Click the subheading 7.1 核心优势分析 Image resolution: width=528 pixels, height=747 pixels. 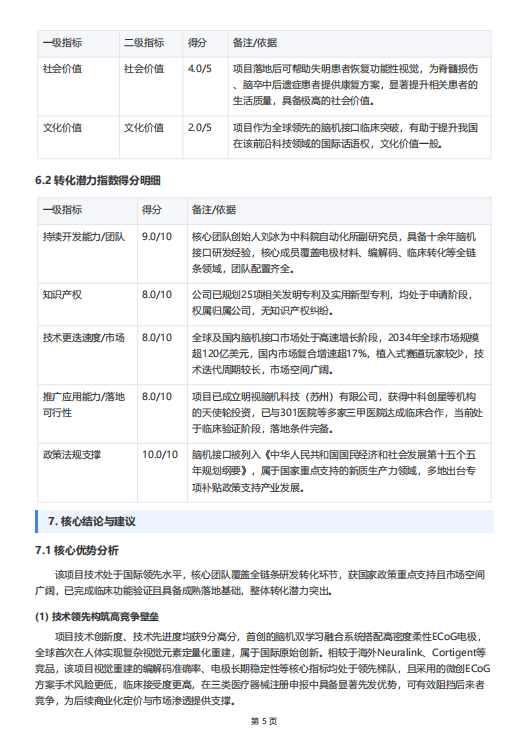tap(77, 551)
